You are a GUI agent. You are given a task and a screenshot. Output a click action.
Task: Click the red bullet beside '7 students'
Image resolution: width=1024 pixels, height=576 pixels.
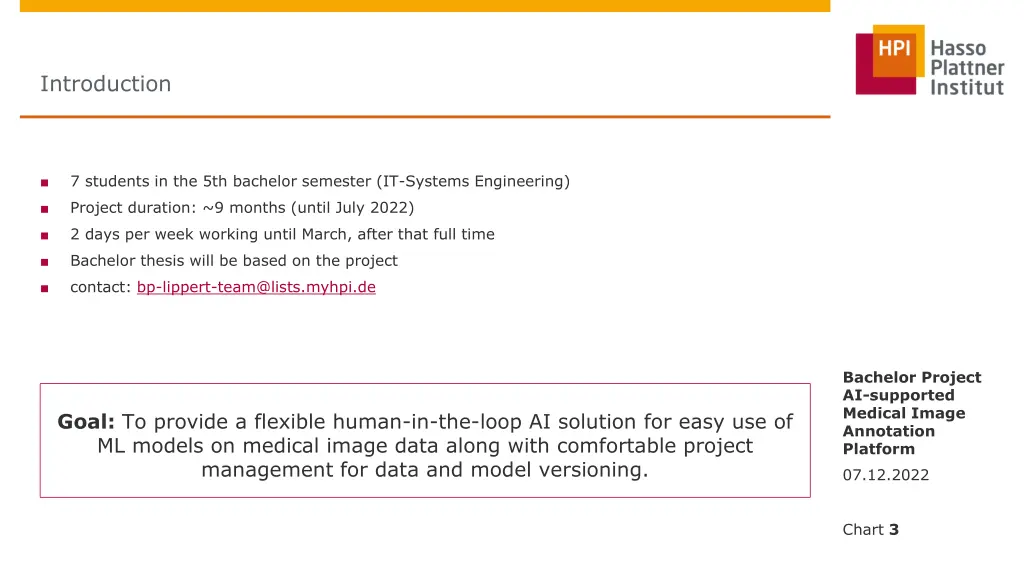(44, 183)
